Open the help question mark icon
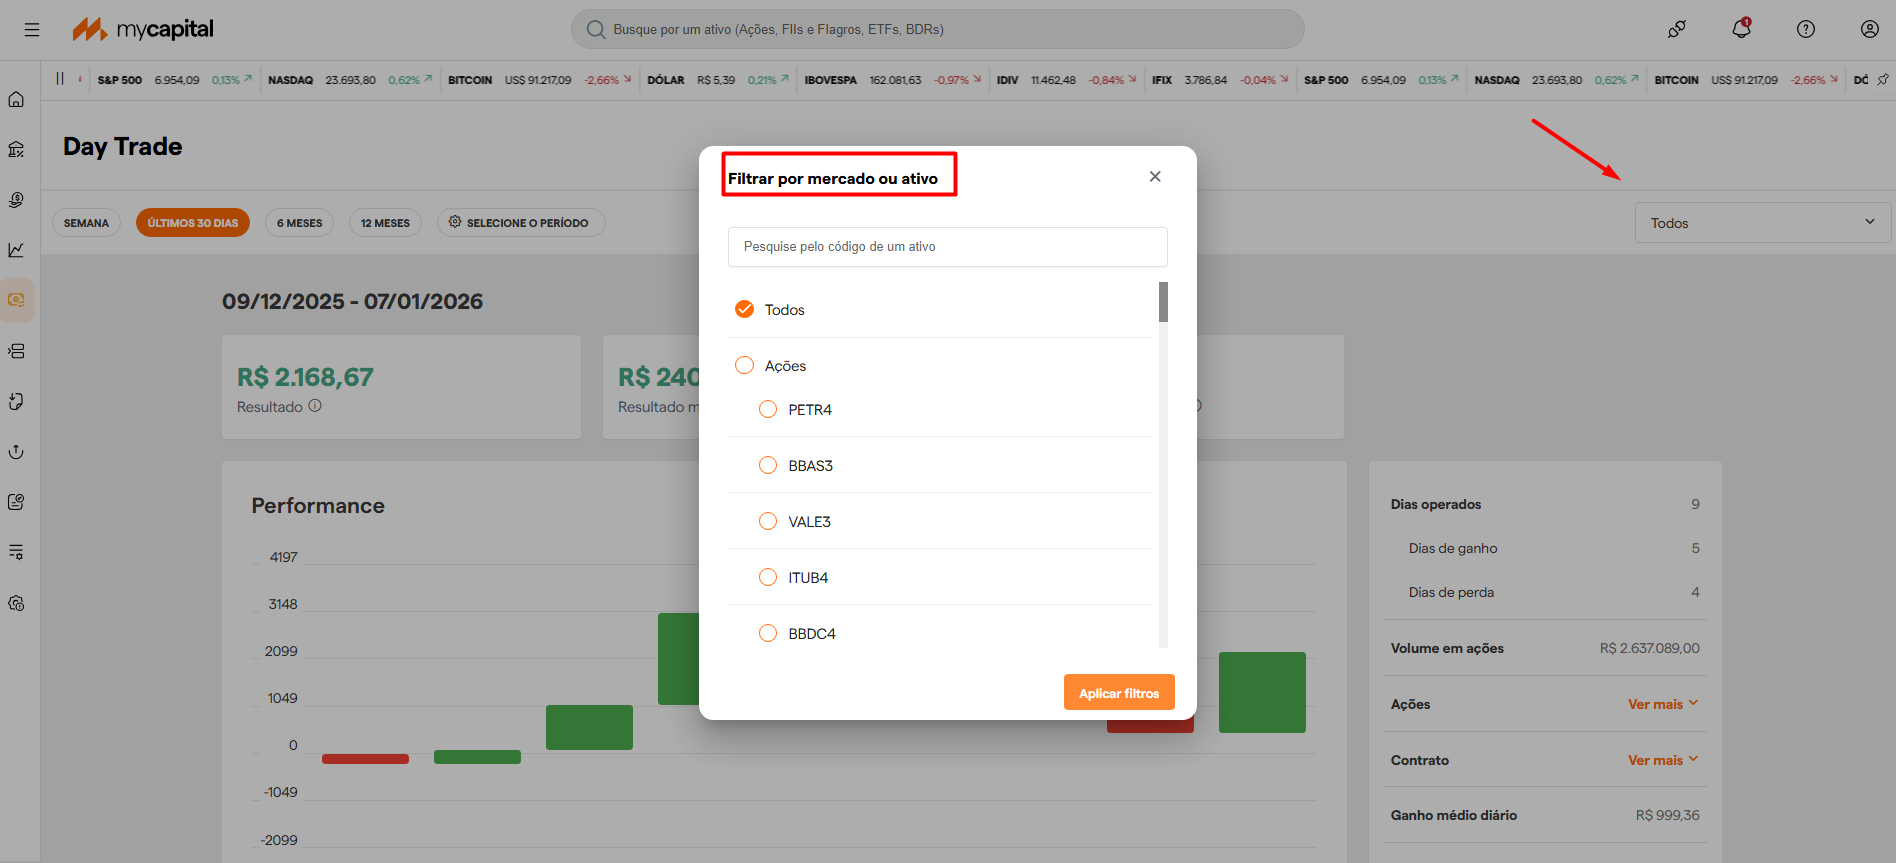Viewport: 1896px width, 863px height. (x=1806, y=29)
